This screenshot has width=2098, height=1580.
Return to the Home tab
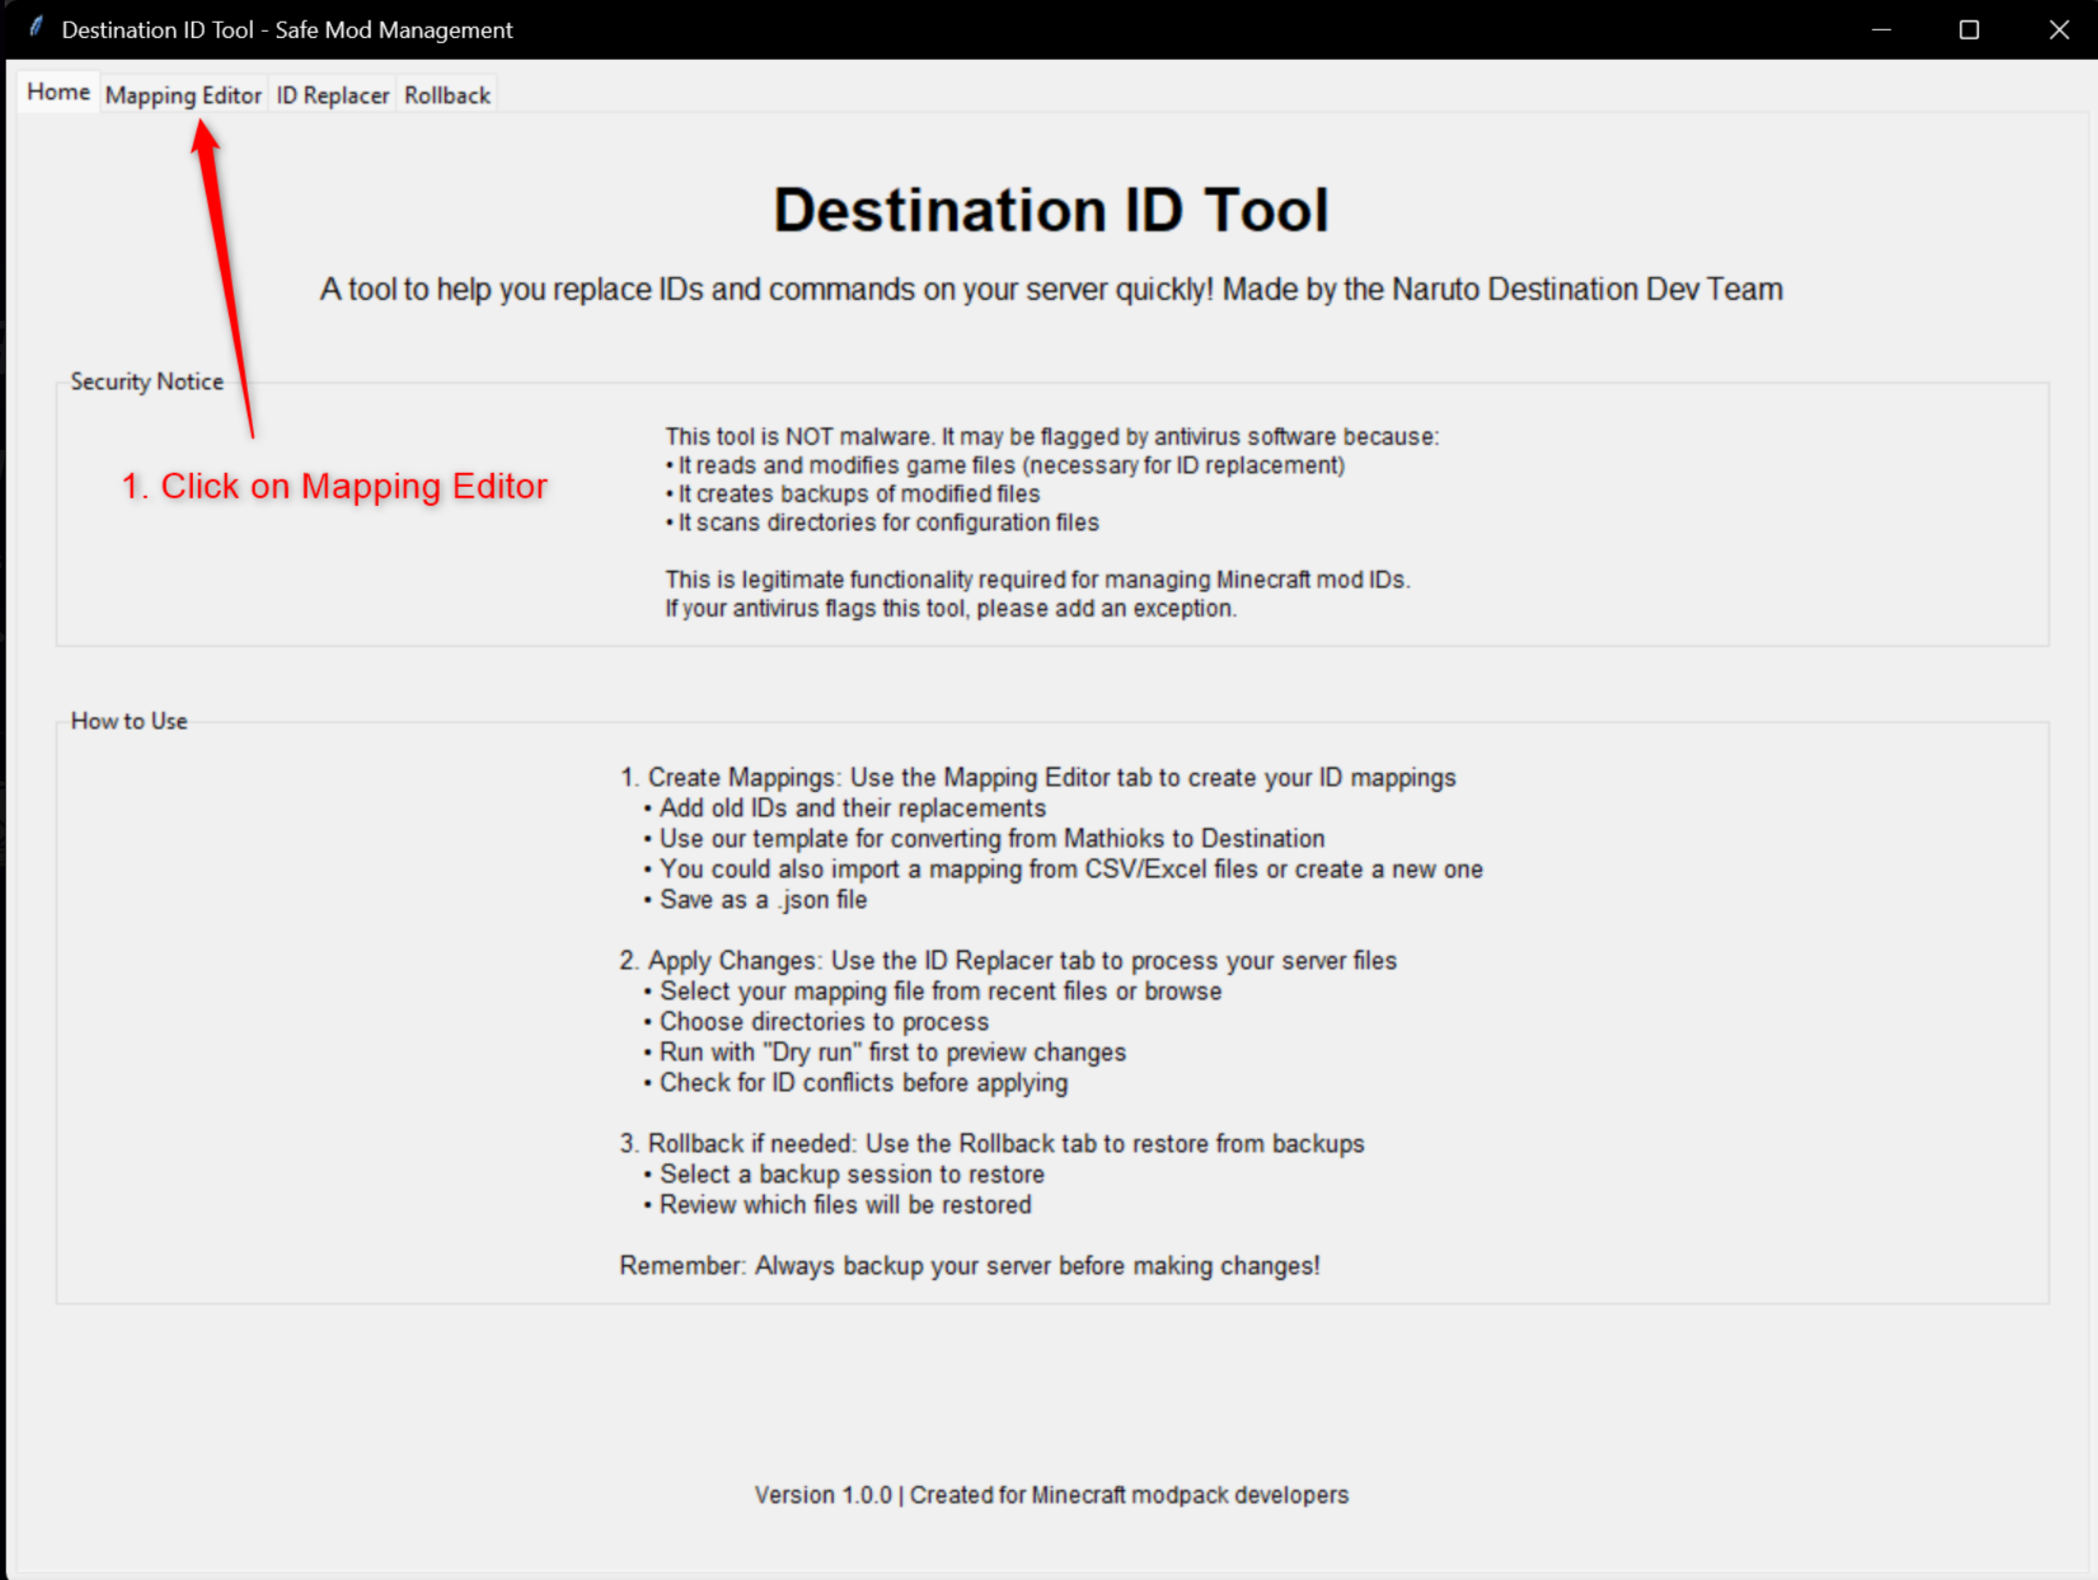[57, 91]
